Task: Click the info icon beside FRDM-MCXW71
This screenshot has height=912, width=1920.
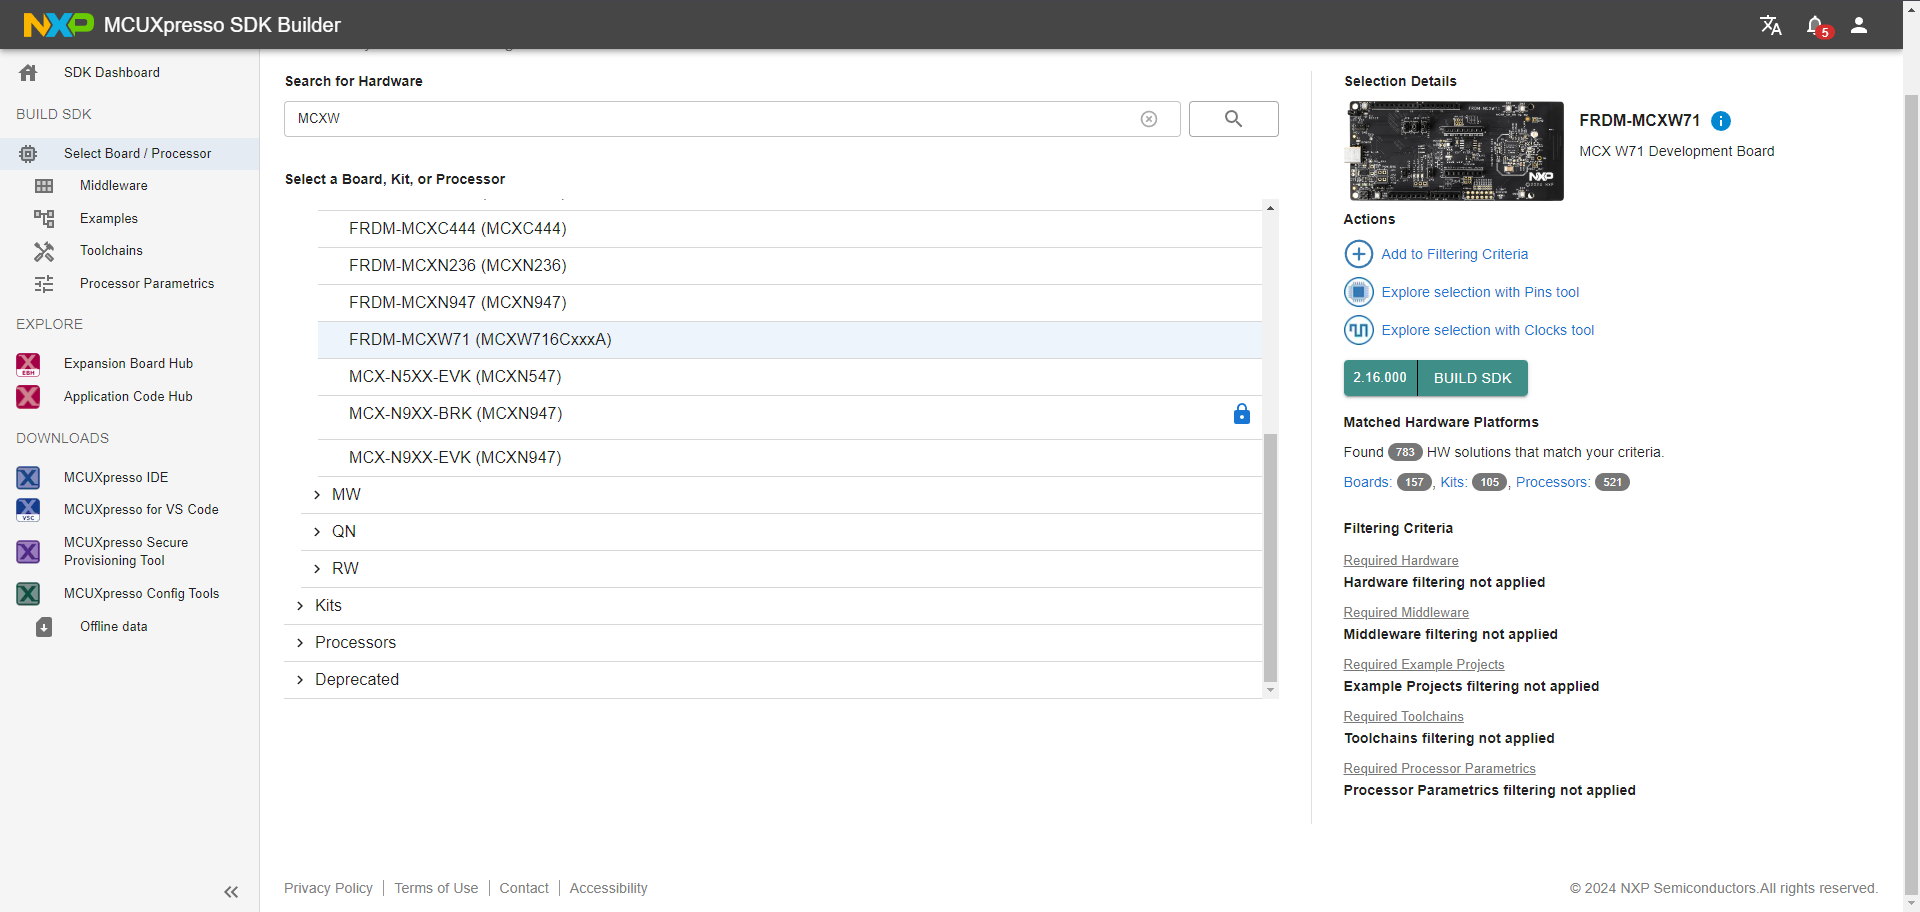Action: [1721, 121]
